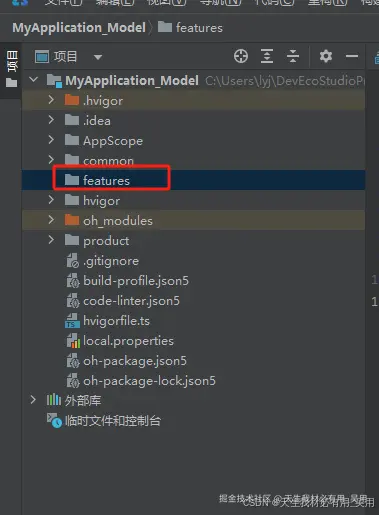Click the features folder icon in tree

[72, 180]
